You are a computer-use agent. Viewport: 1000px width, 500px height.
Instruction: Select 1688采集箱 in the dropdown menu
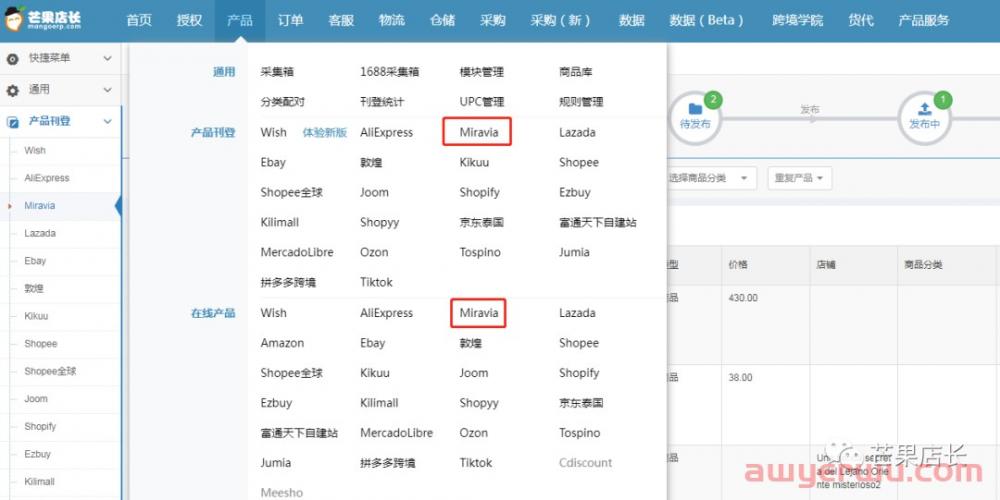point(390,72)
